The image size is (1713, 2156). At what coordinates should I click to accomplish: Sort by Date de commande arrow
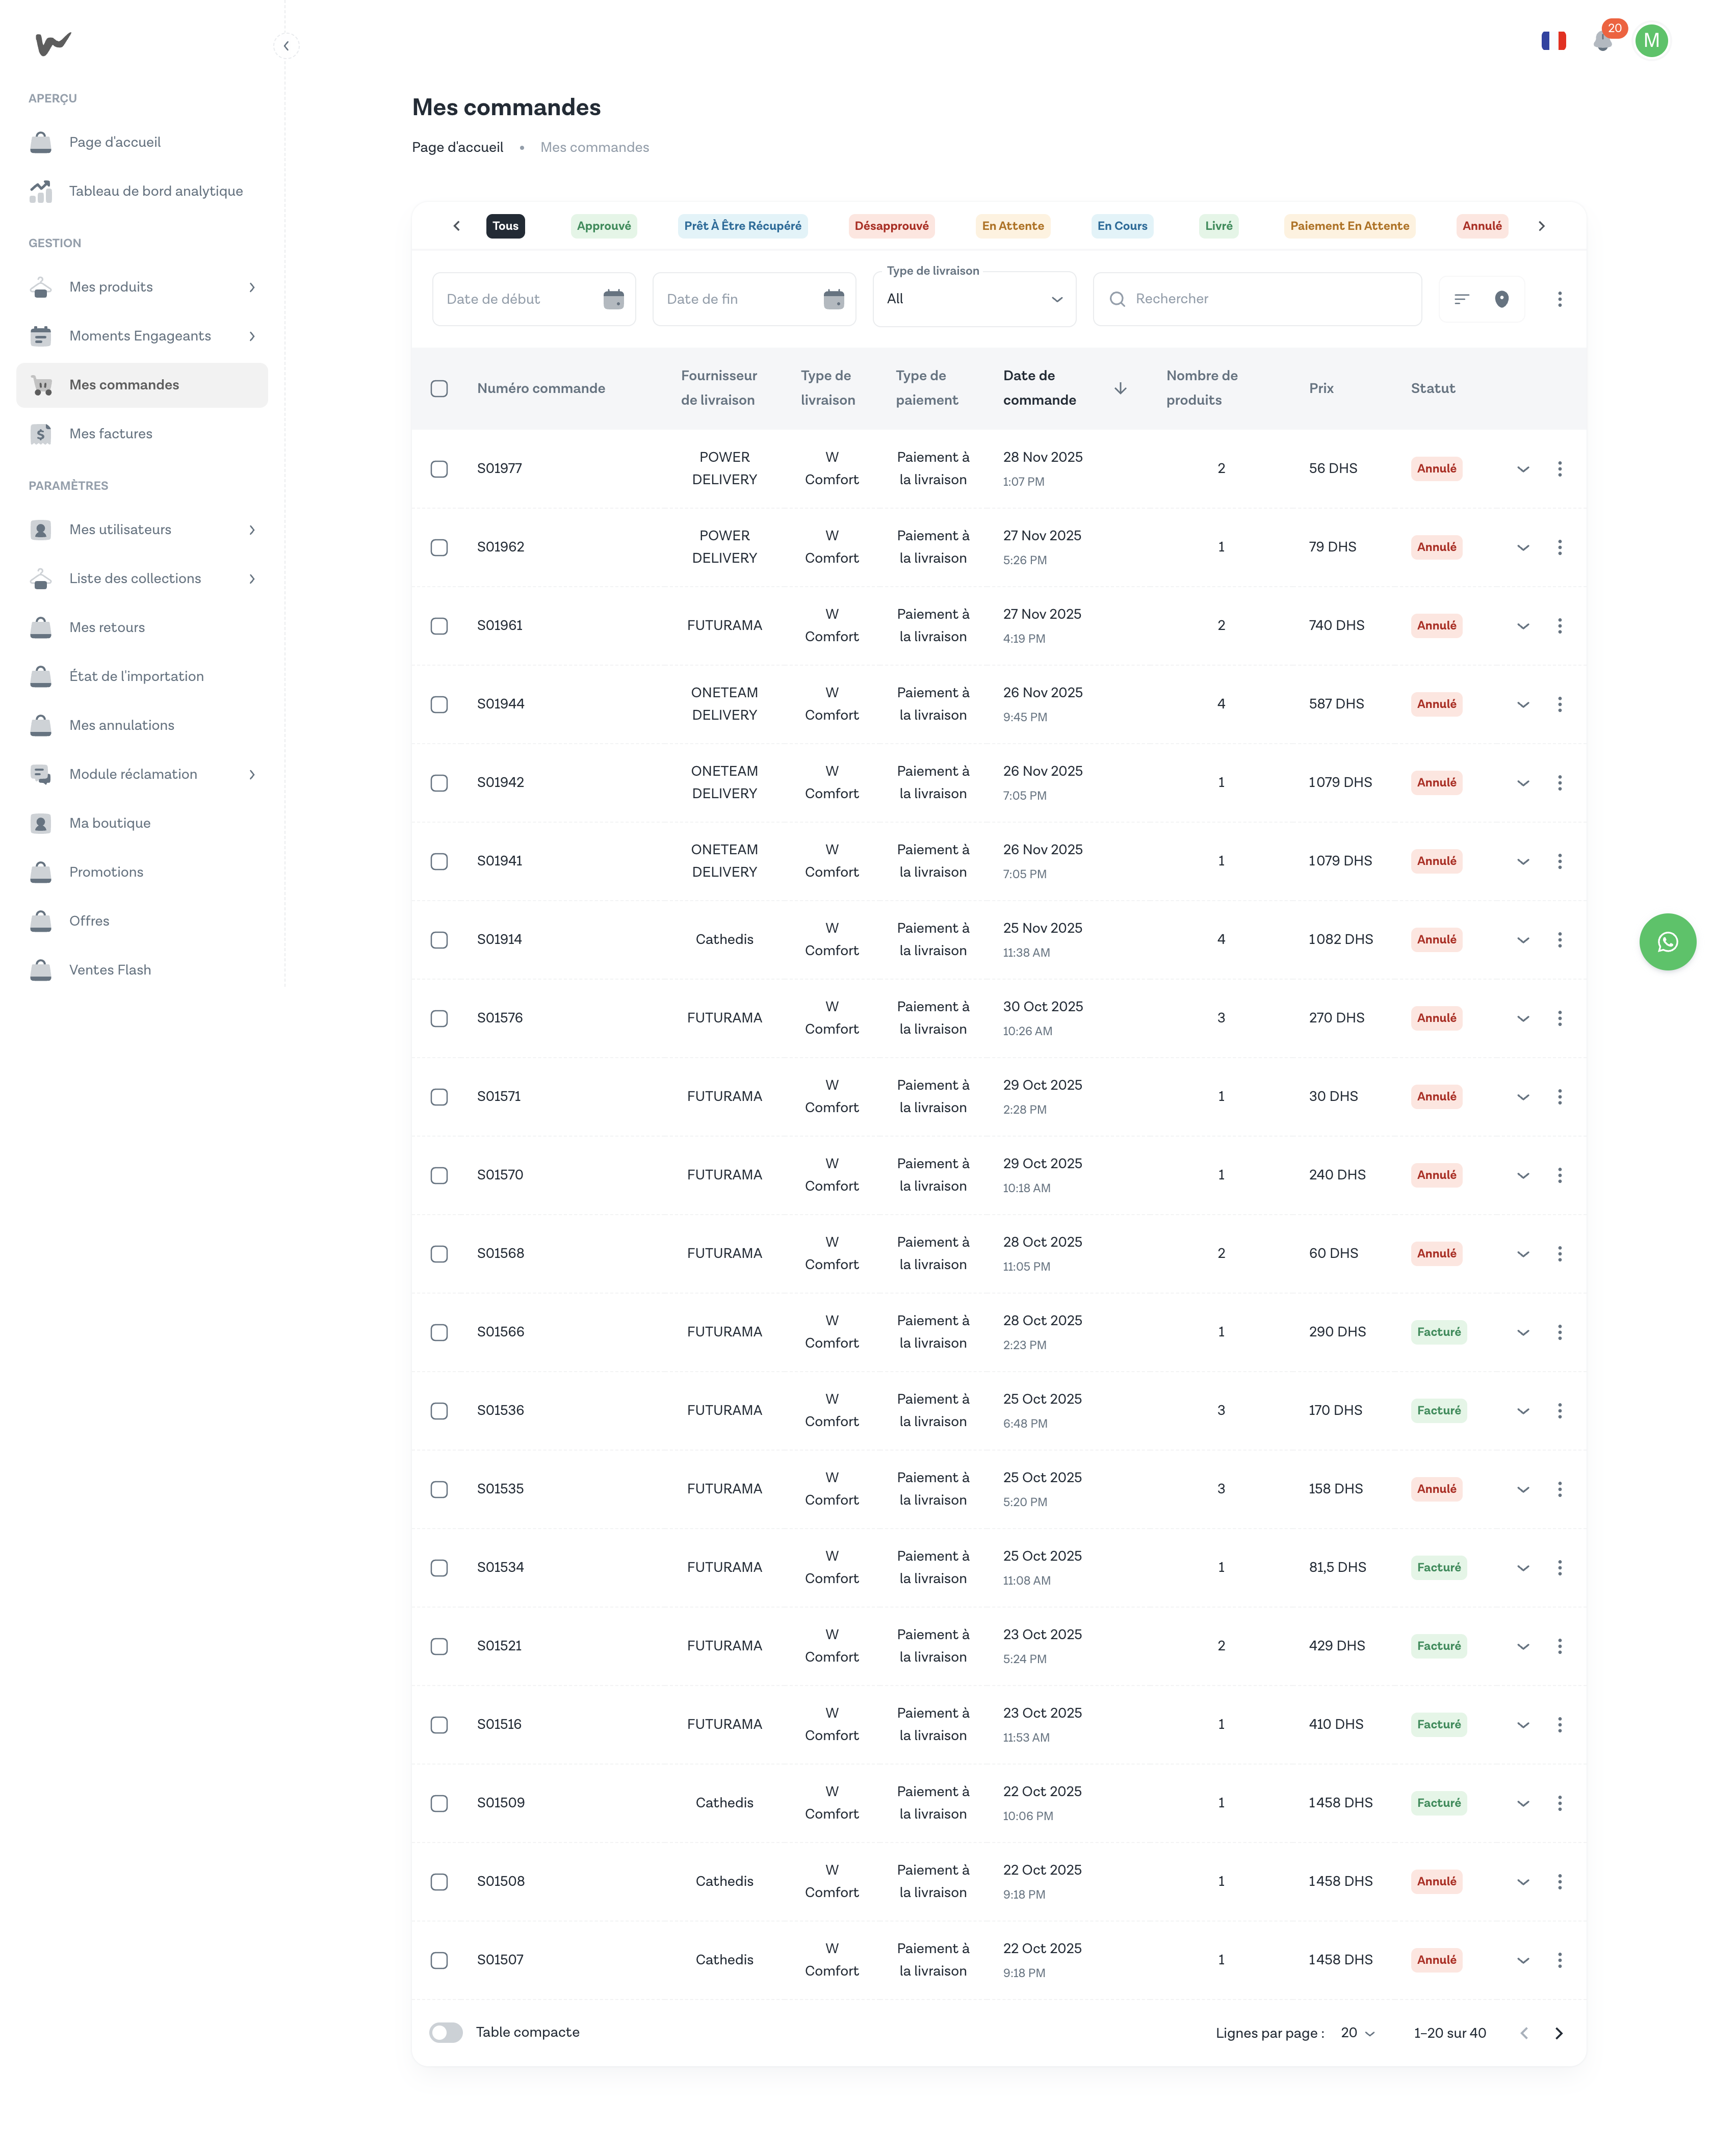tap(1120, 388)
